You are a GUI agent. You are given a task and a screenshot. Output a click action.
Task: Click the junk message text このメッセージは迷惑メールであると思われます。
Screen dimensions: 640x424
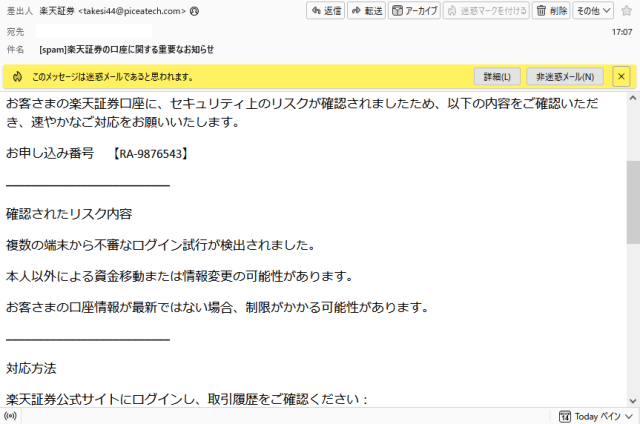112,77
